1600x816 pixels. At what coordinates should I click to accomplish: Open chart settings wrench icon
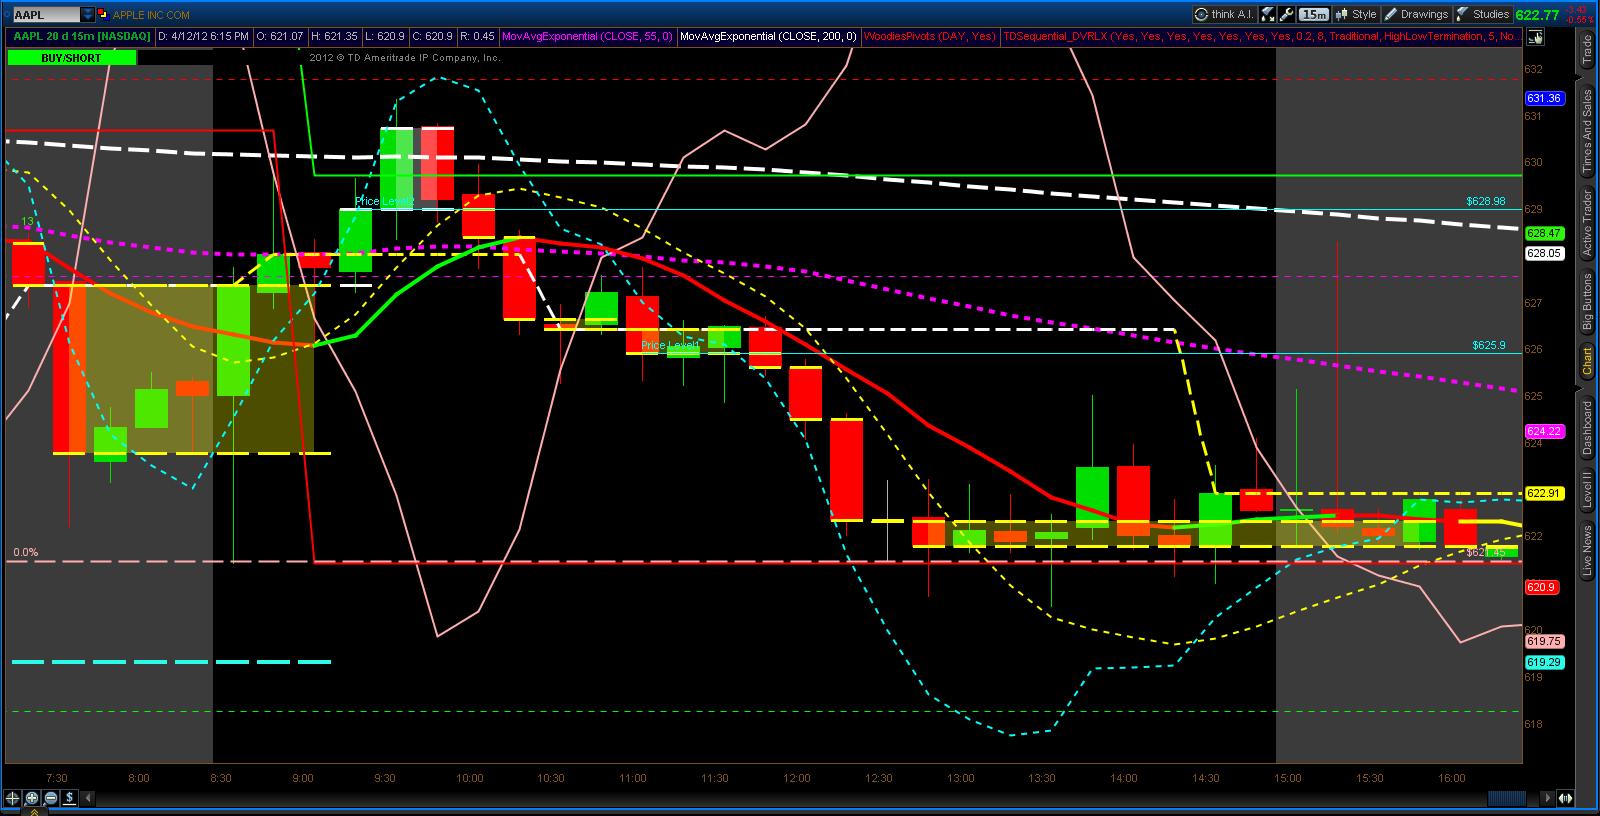coord(1288,14)
